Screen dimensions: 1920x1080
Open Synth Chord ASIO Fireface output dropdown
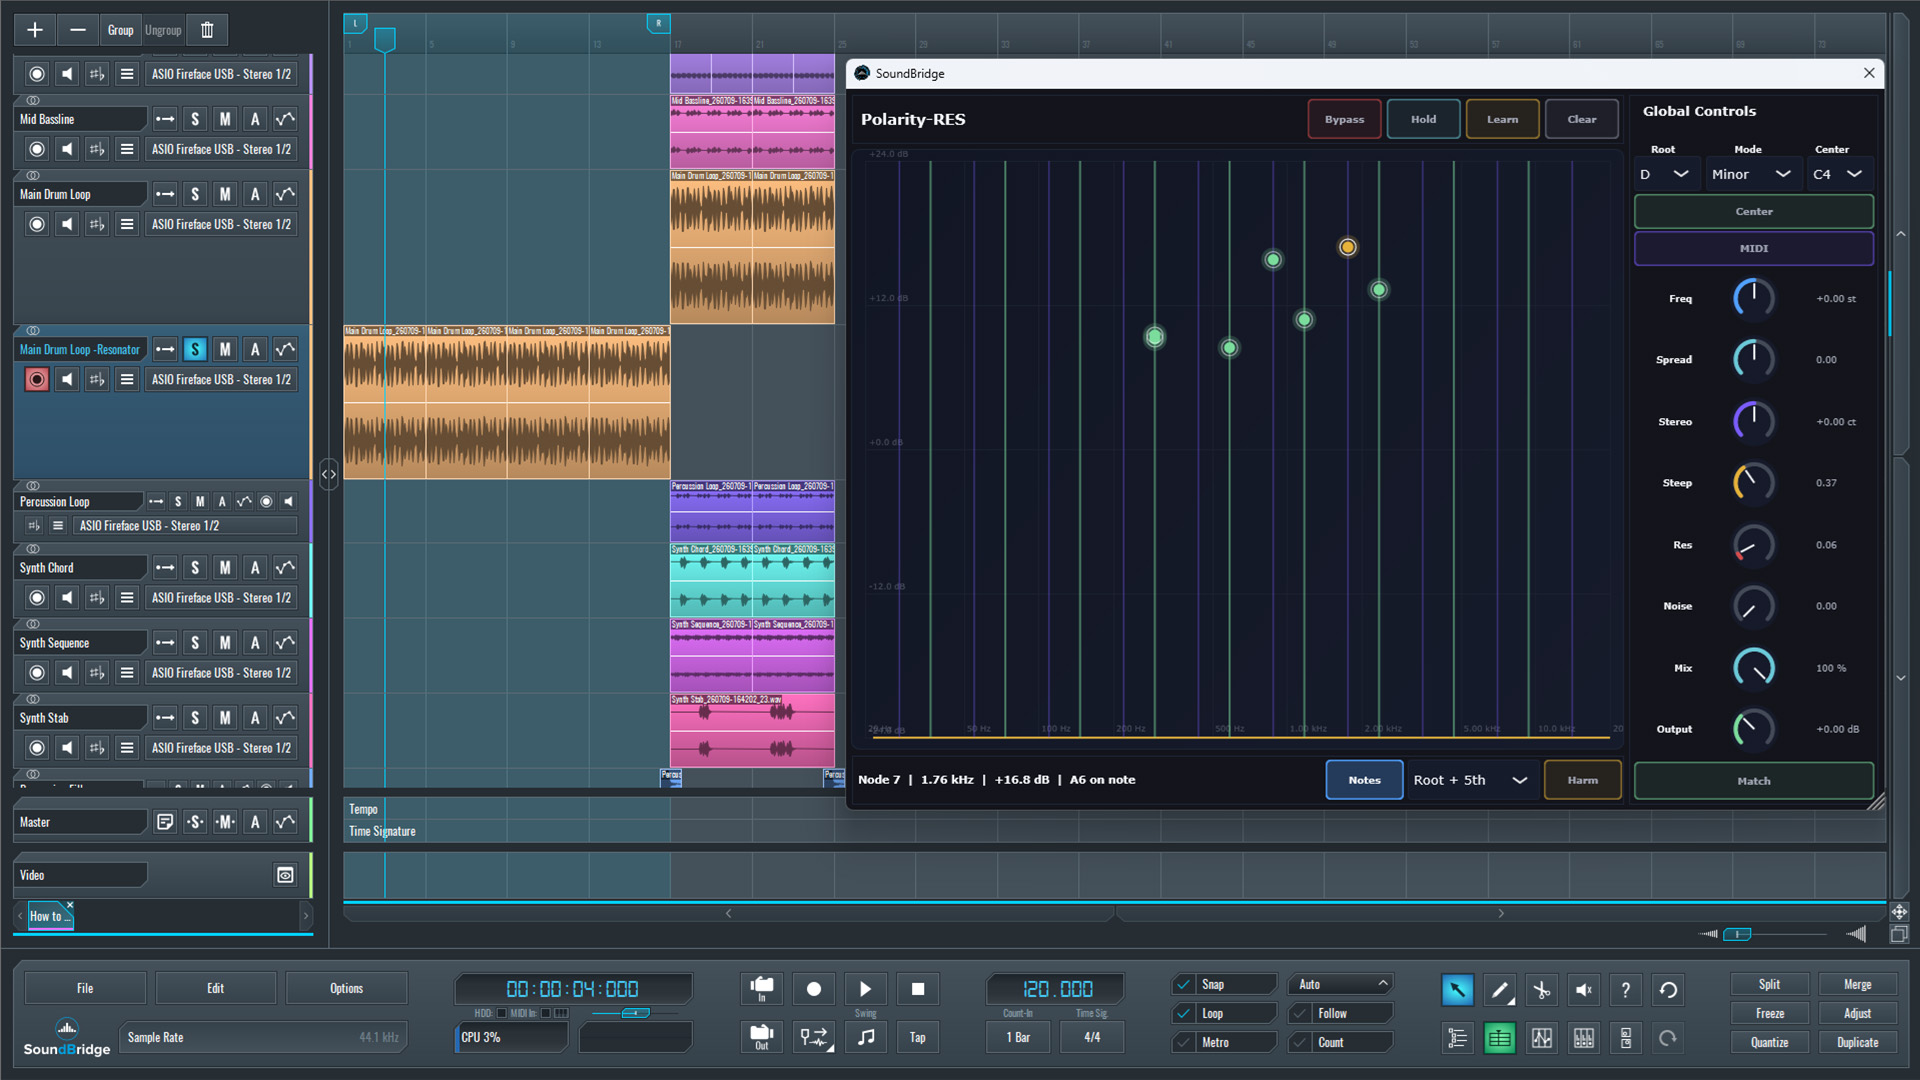click(222, 598)
